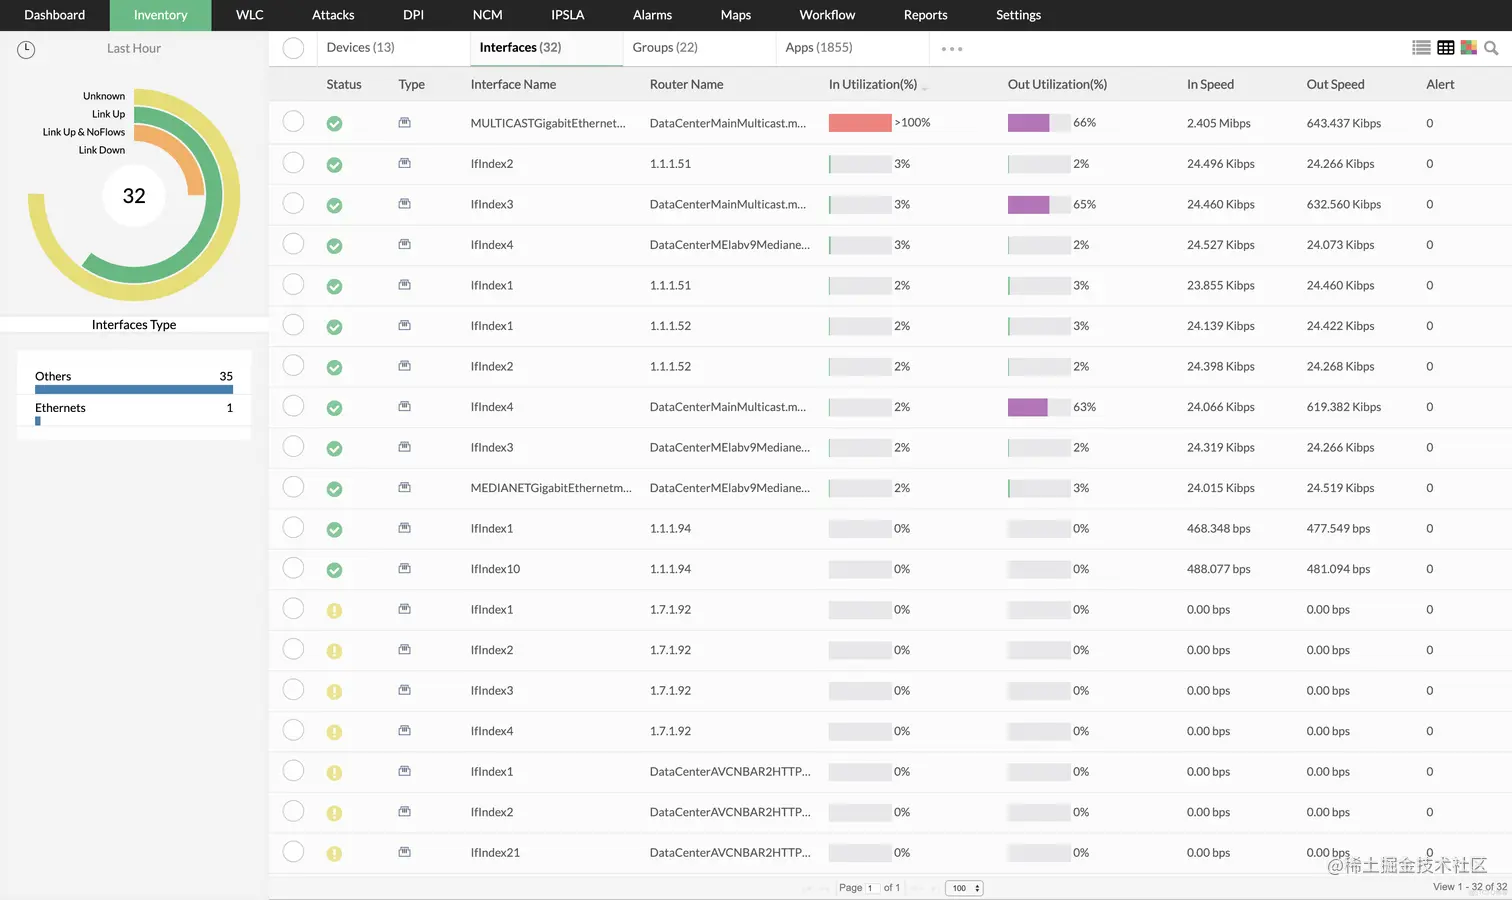
Task: Open the Reports menu
Action: point(926,15)
